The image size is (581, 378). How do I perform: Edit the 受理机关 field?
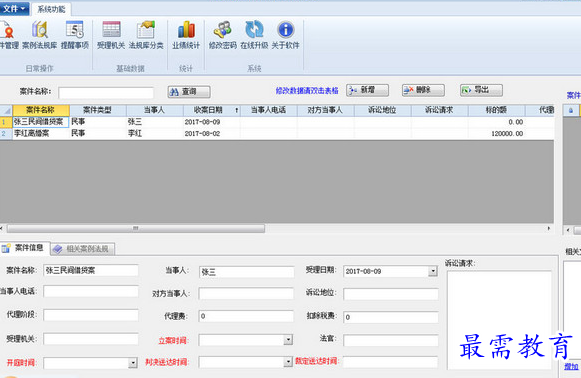pos(91,339)
